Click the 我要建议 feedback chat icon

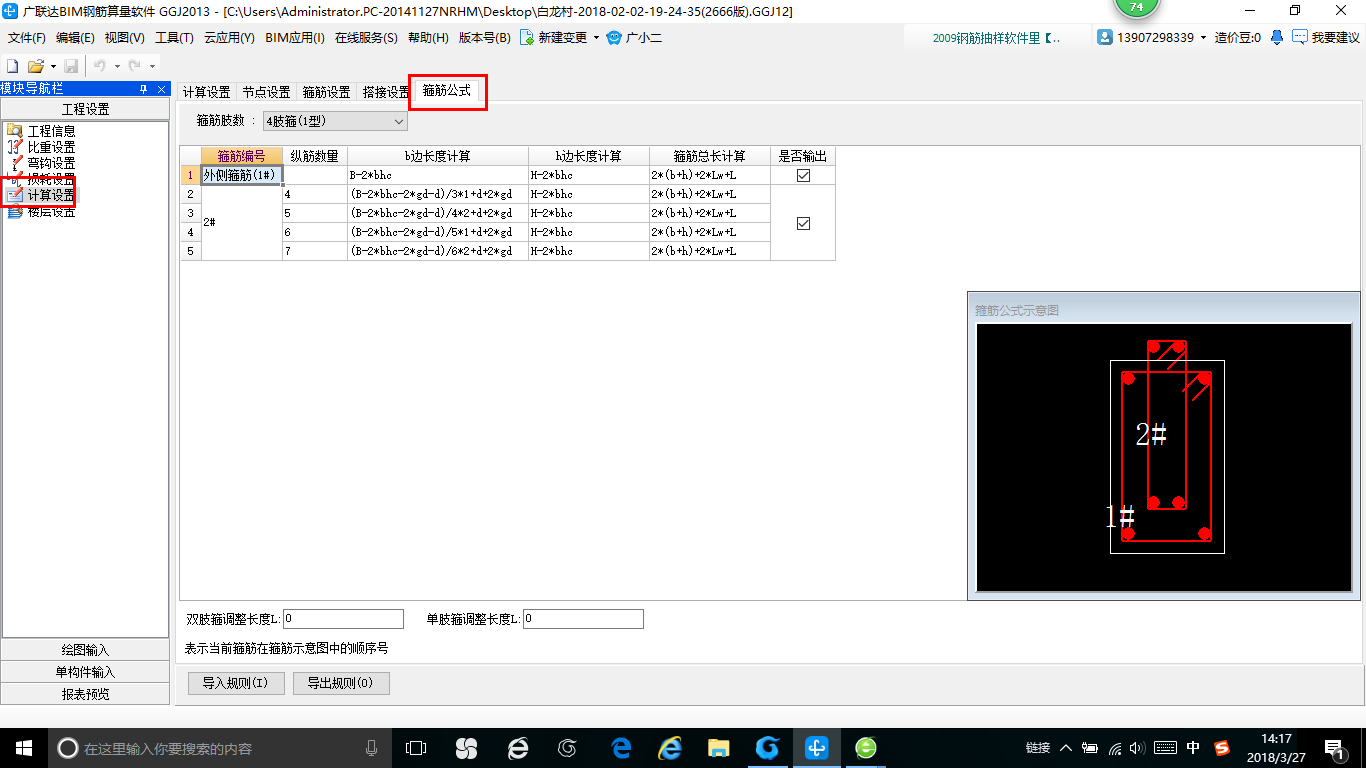click(1299, 37)
